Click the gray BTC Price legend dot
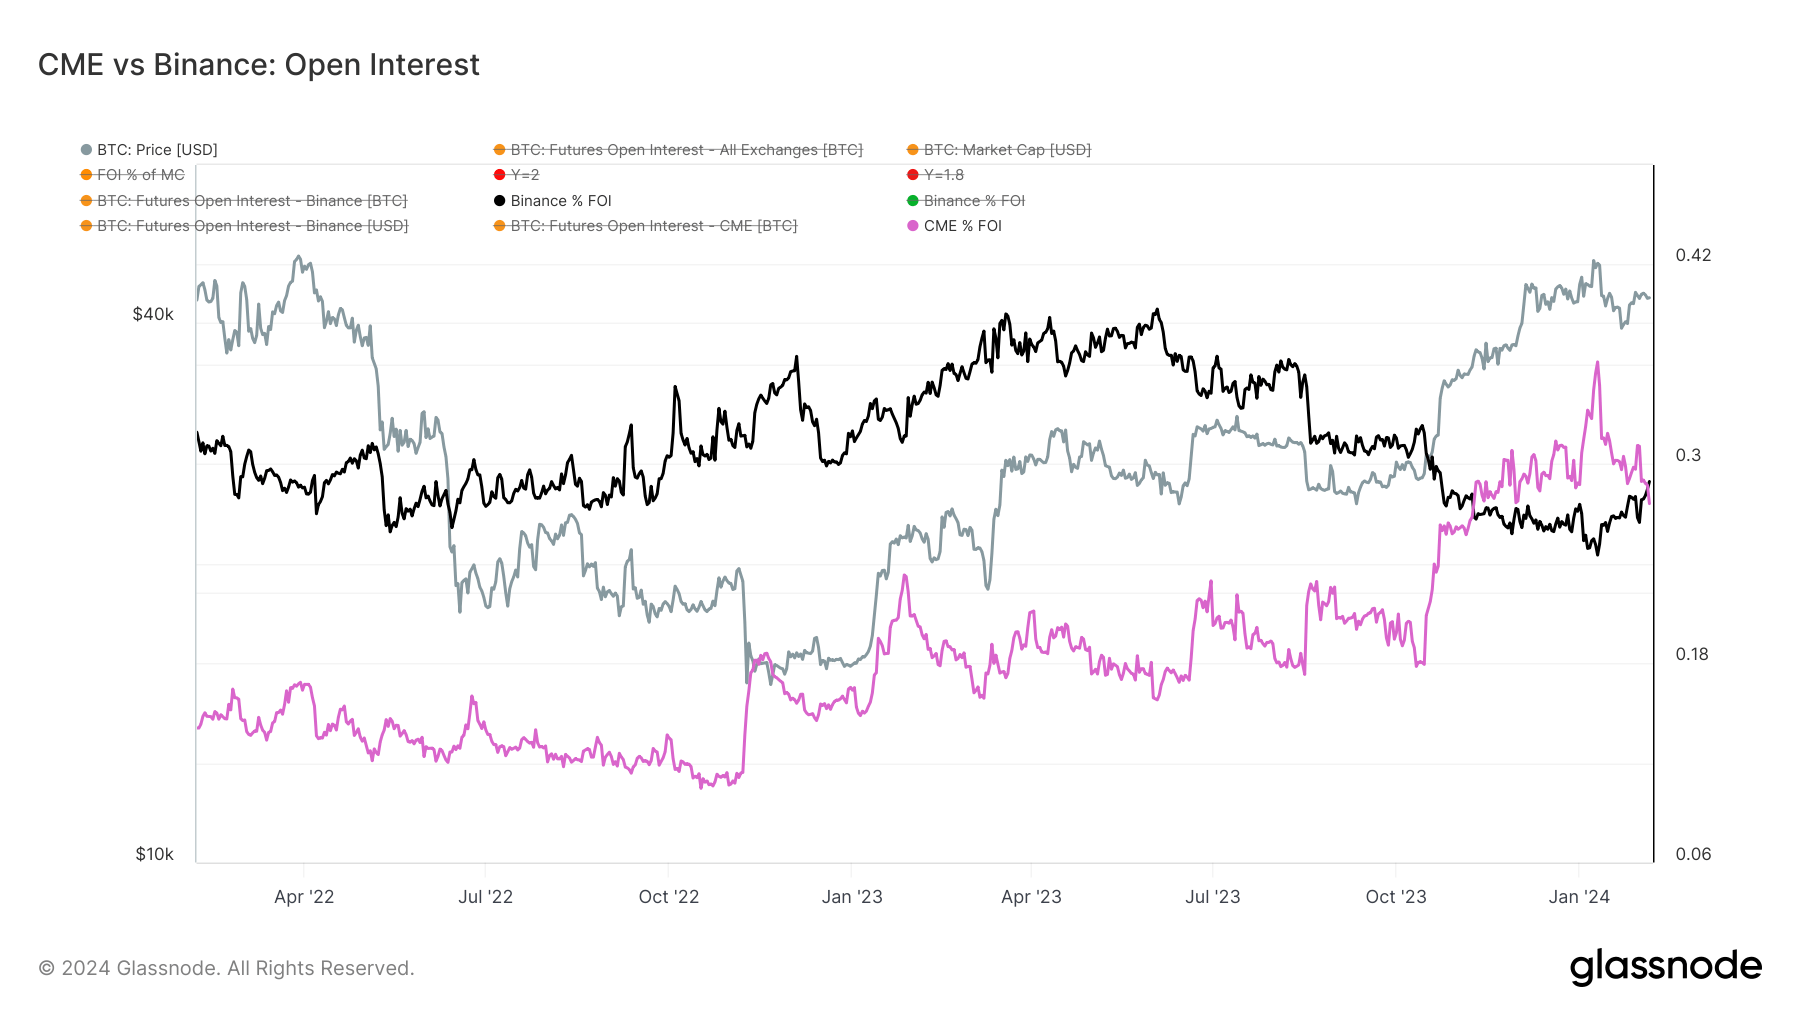The width and height of the screenshot is (1800, 1013). [87, 150]
